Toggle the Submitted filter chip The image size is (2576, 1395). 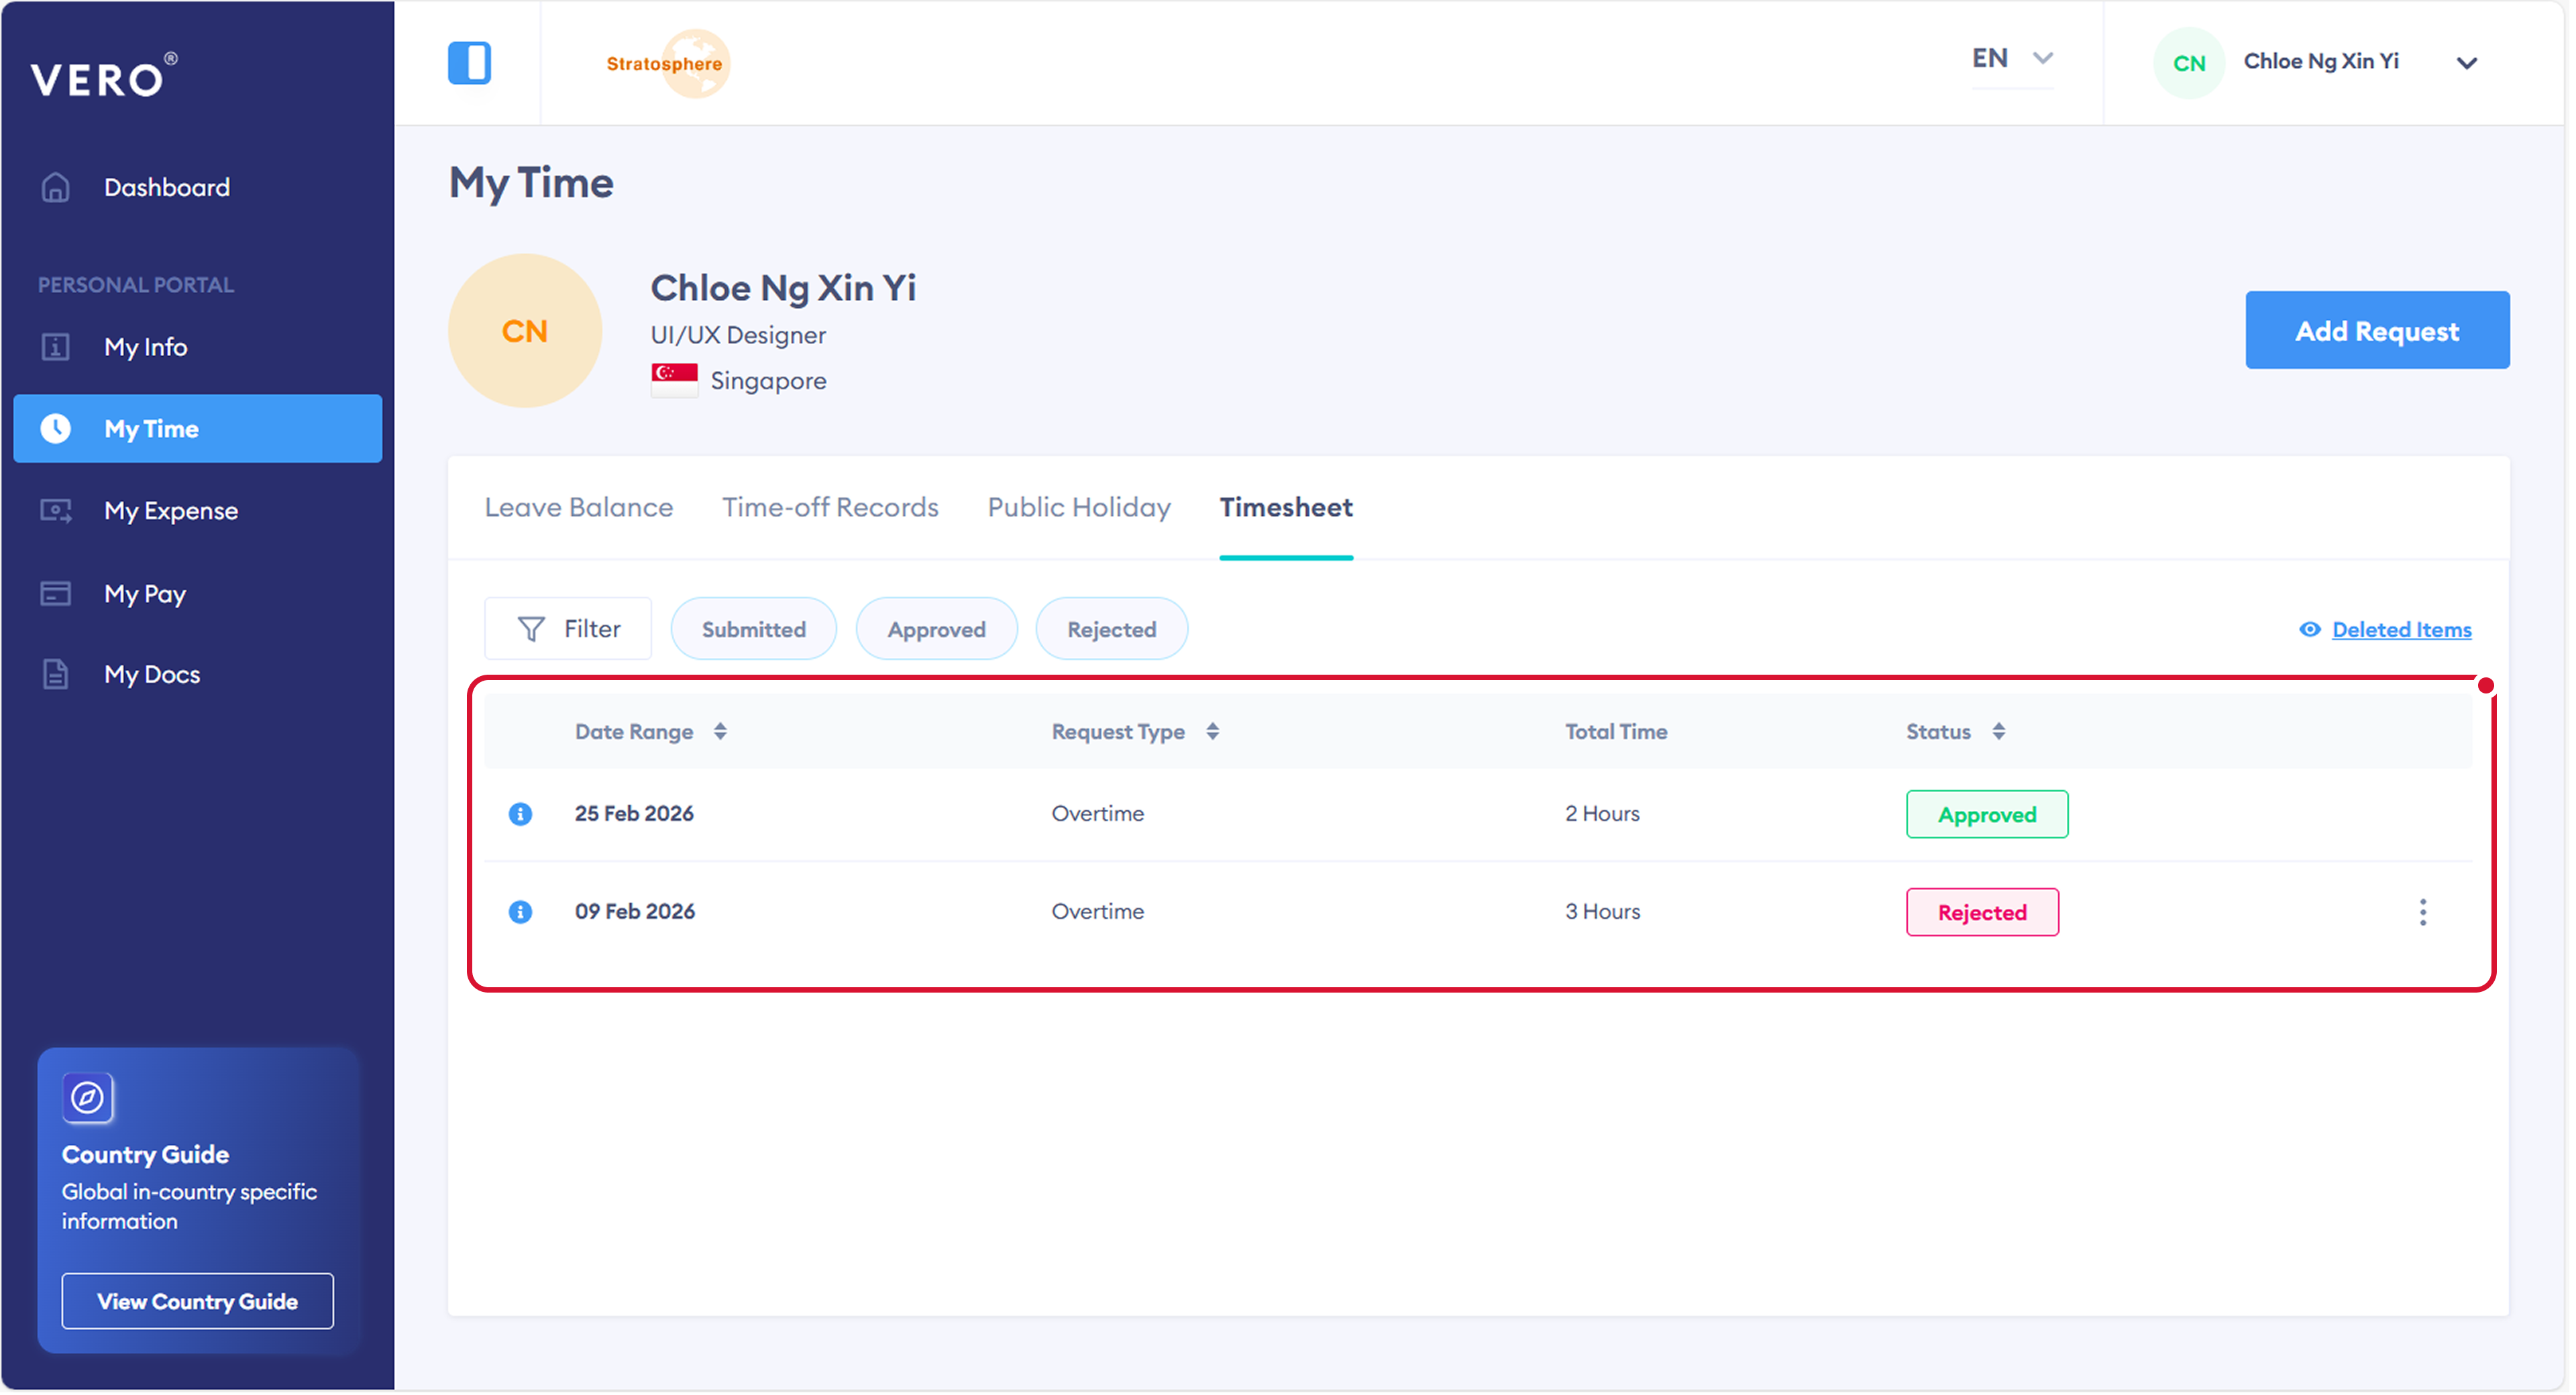[x=753, y=630]
